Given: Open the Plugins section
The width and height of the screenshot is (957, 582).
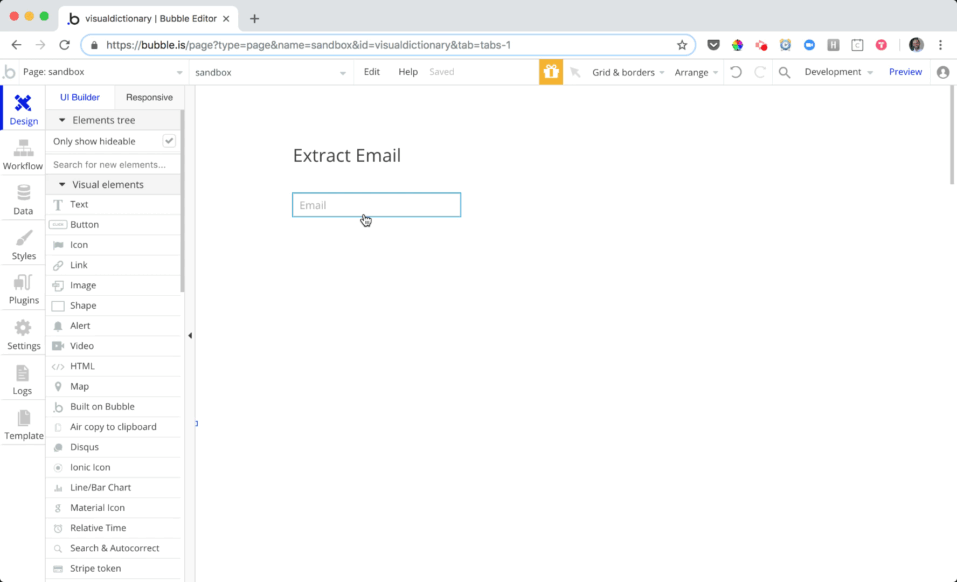Looking at the screenshot, I should (23, 289).
